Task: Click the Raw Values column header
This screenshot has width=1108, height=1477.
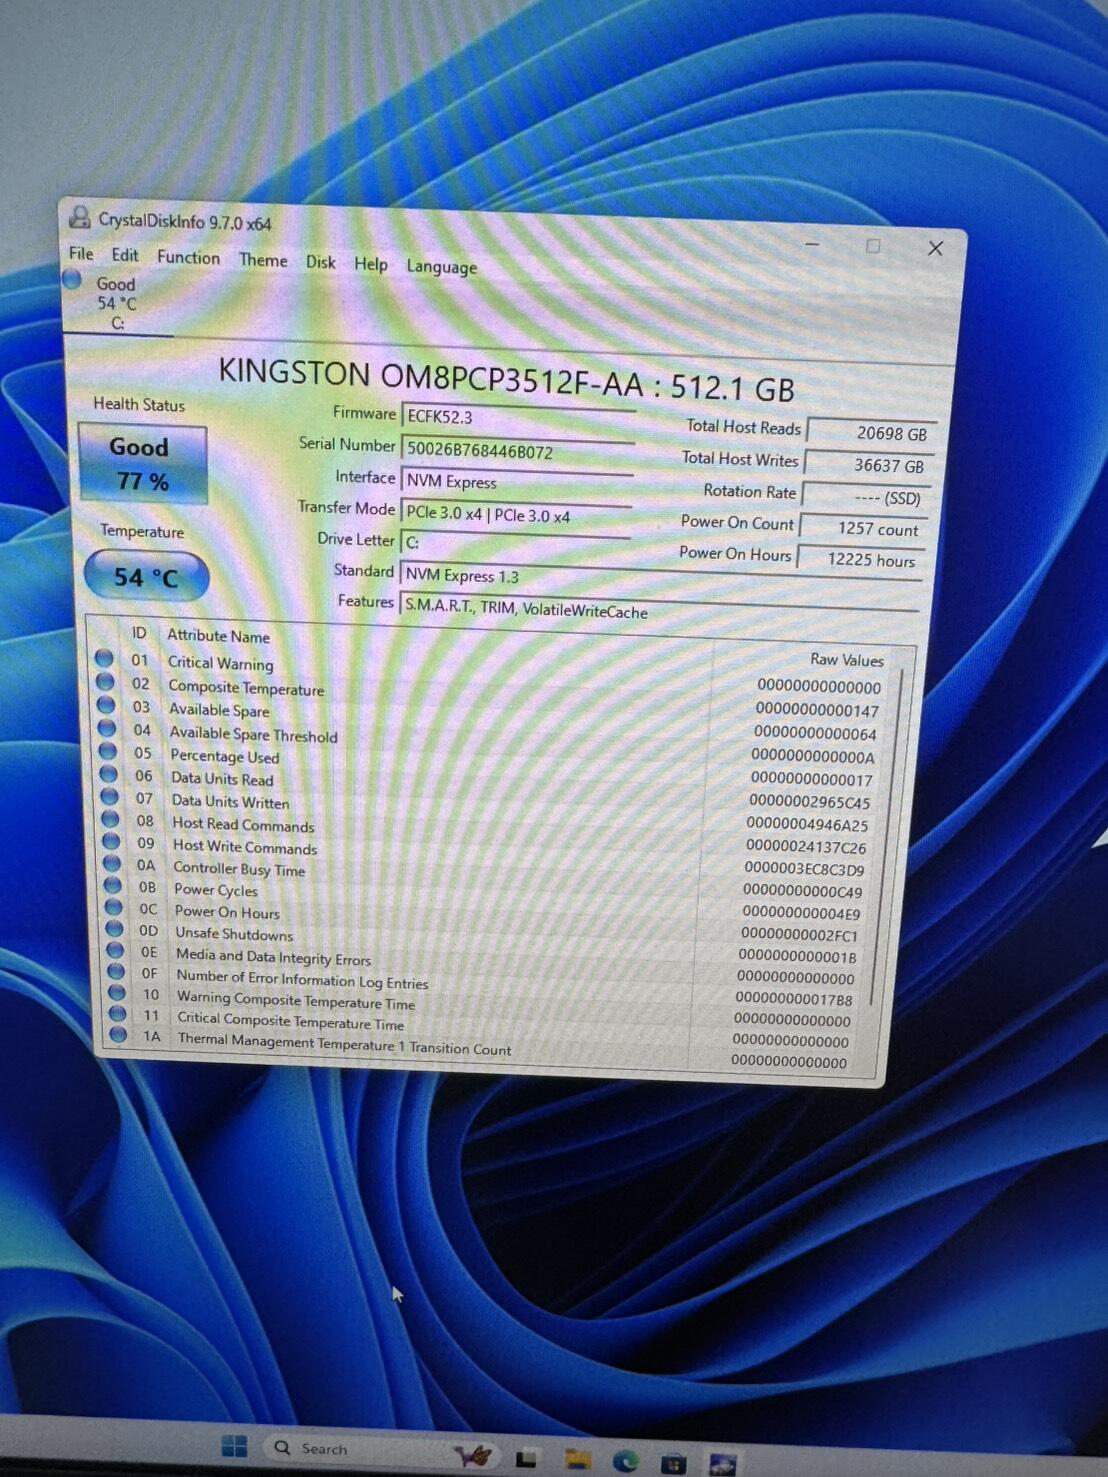Action: tap(846, 659)
